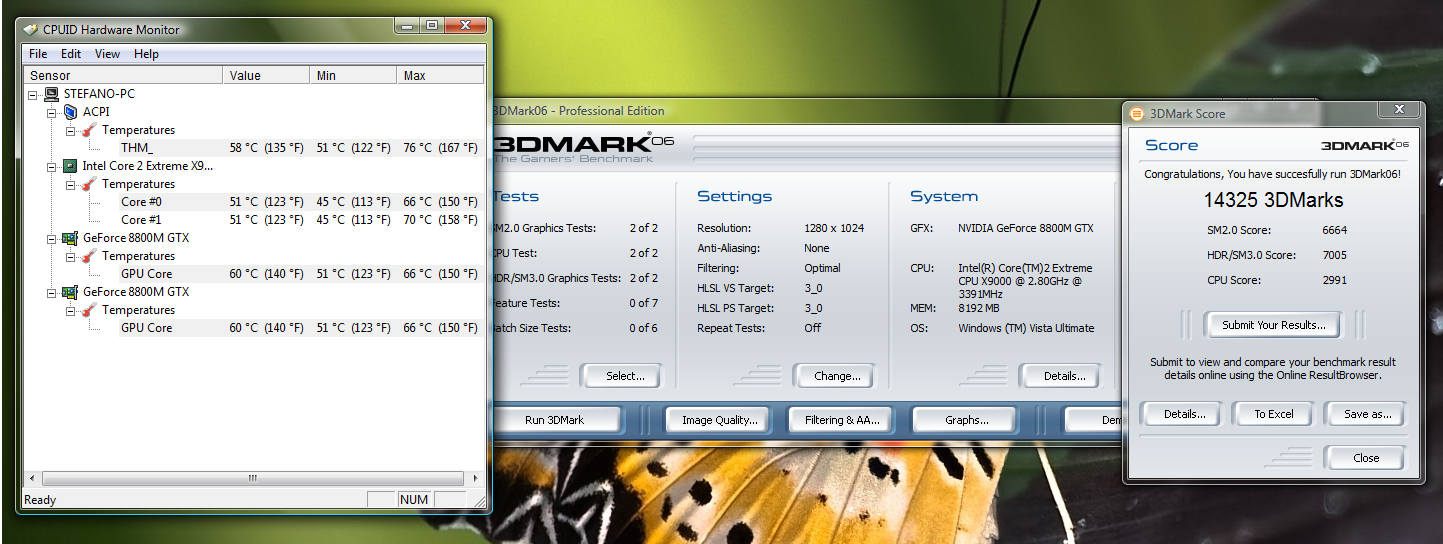The height and width of the screenshot is (544, 1443).
Task: Click the SM2.0 Score value 6664
Action: click(1334, 230)
